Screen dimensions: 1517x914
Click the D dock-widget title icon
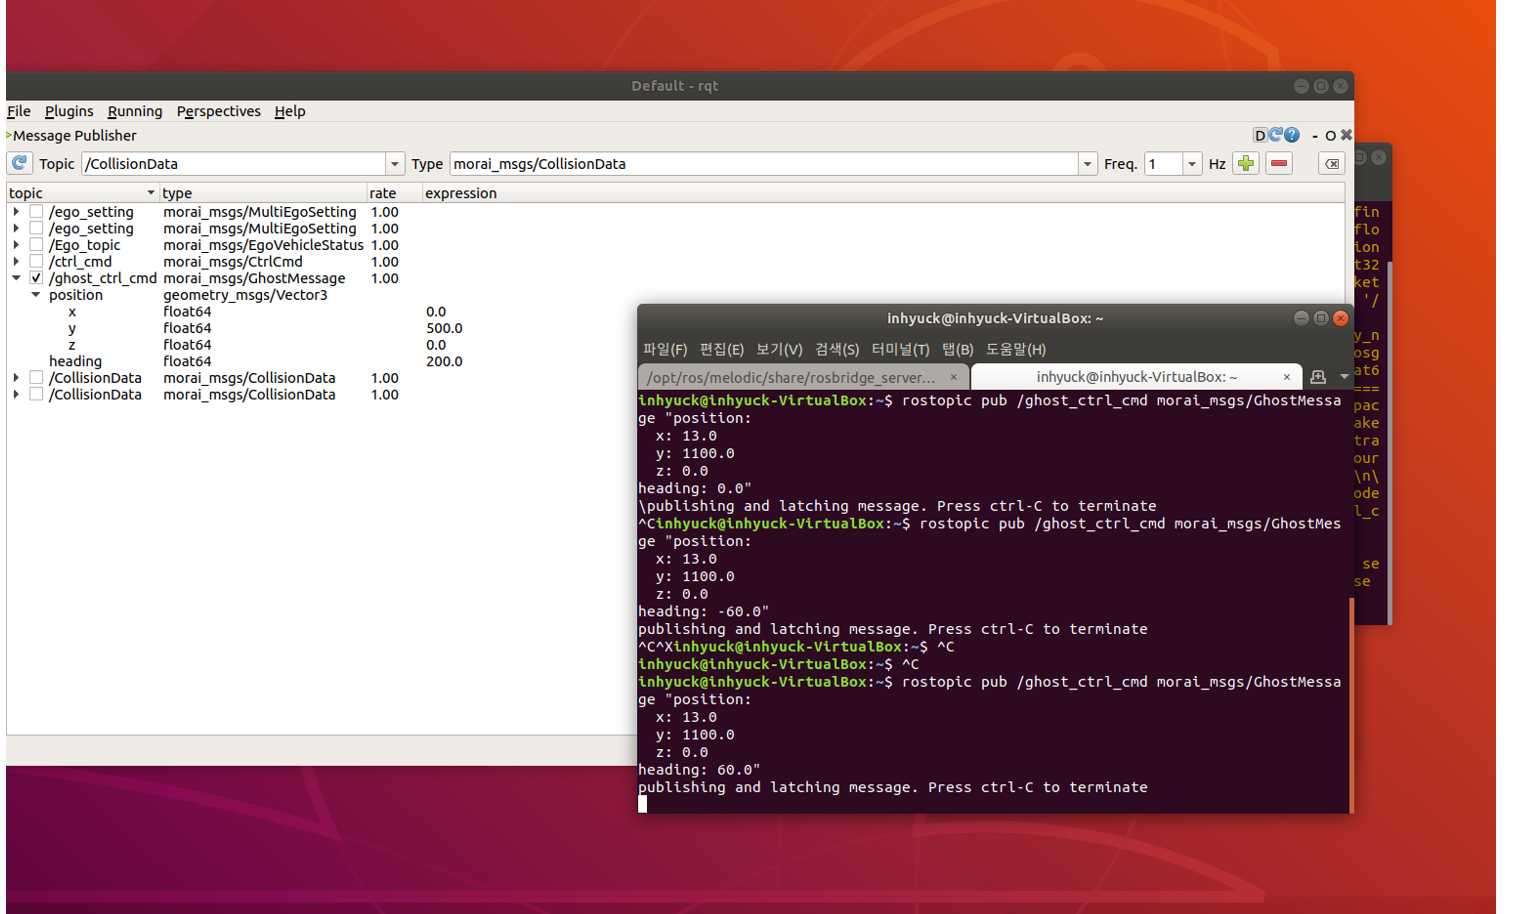(x=1260, y=135)
